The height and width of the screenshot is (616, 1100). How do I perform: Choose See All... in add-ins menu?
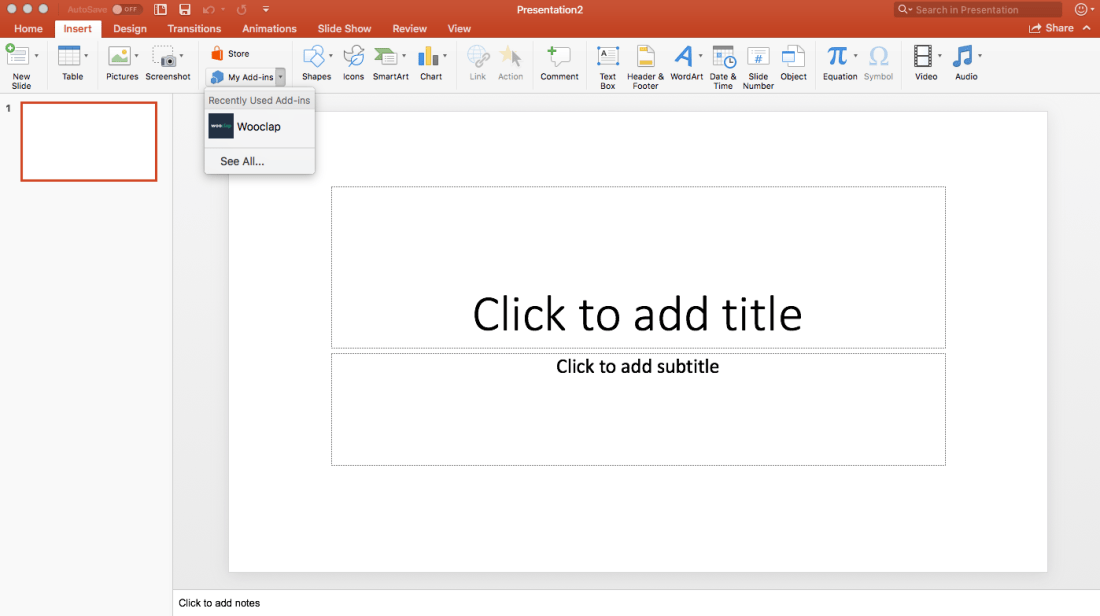click(242, 161)
